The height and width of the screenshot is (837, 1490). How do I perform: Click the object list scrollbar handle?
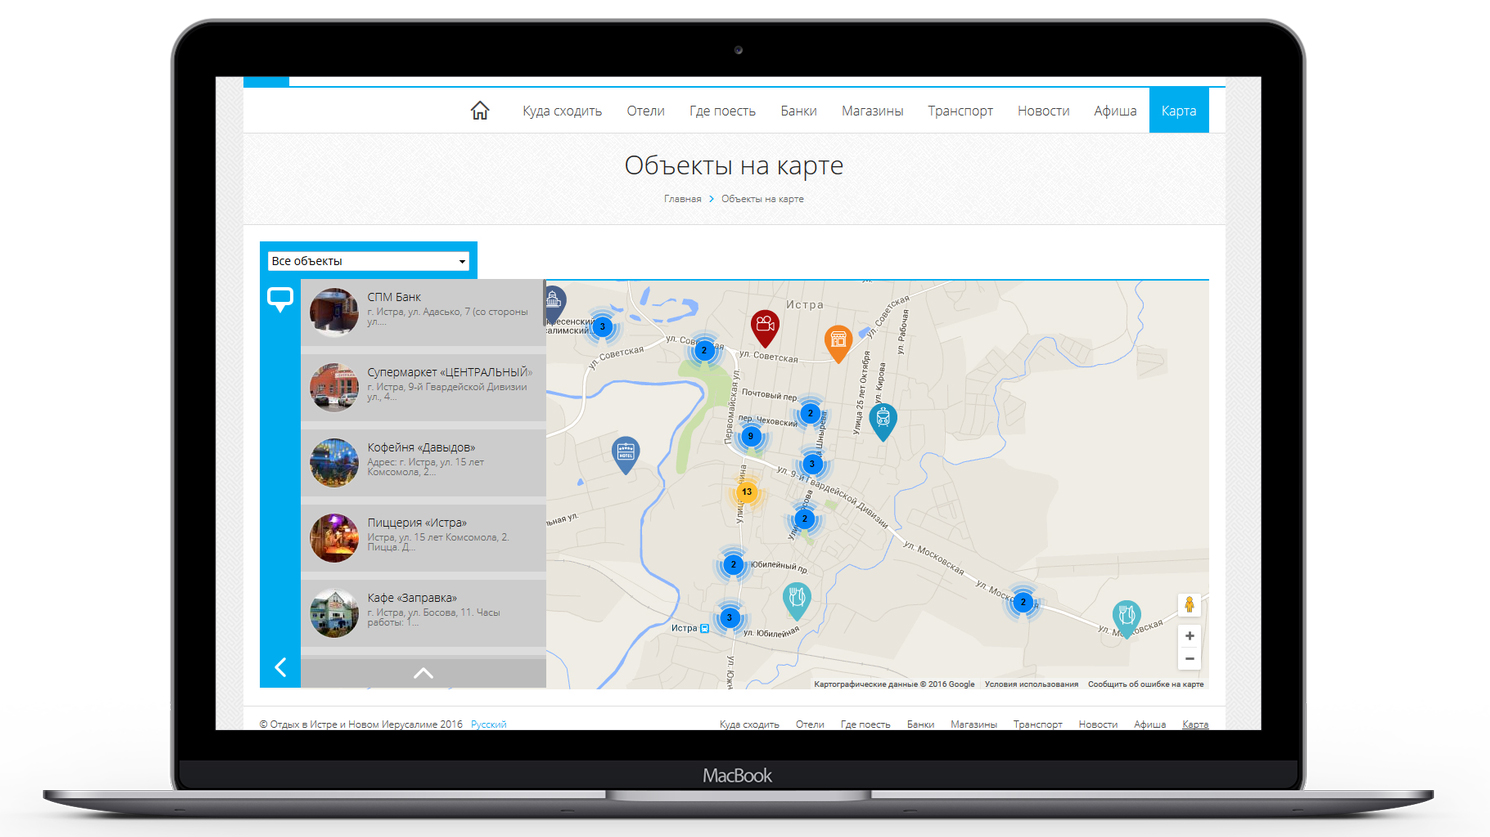[544, 303]
